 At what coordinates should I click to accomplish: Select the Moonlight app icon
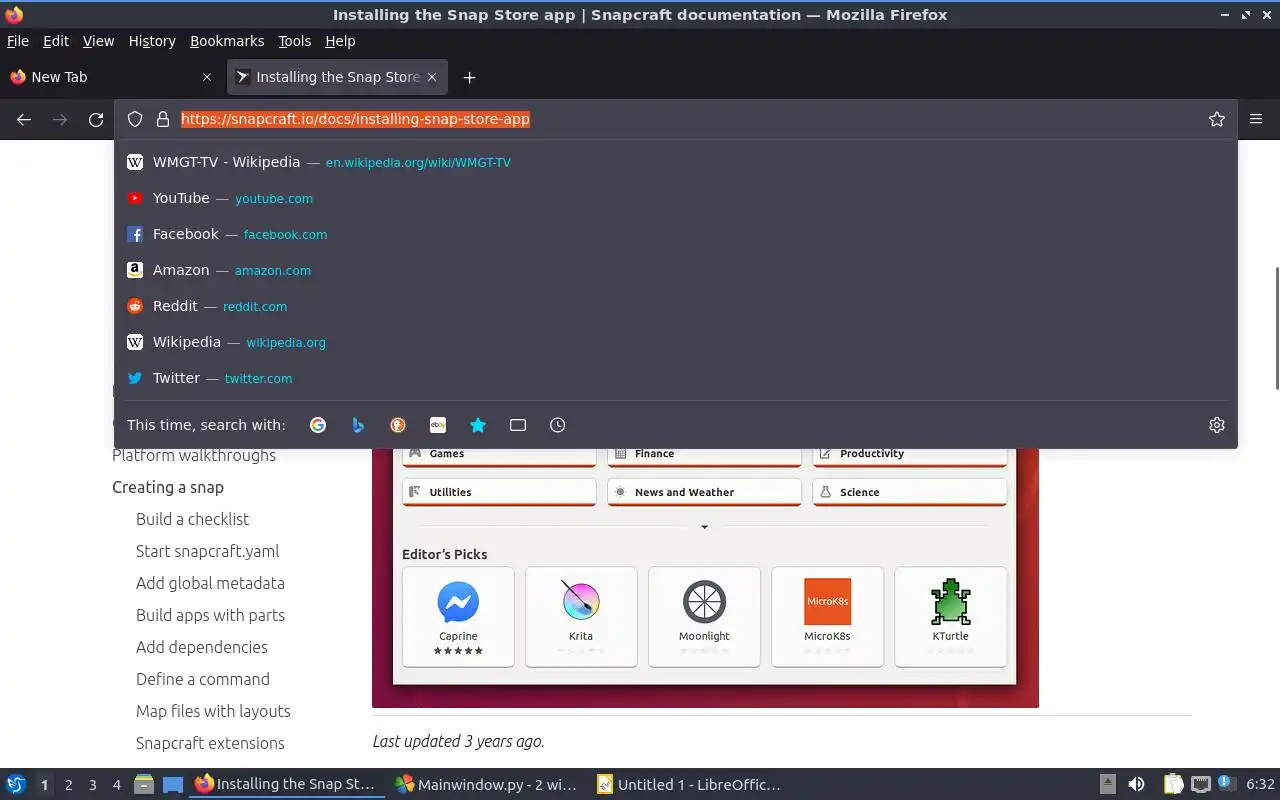[x=704, y=603]
